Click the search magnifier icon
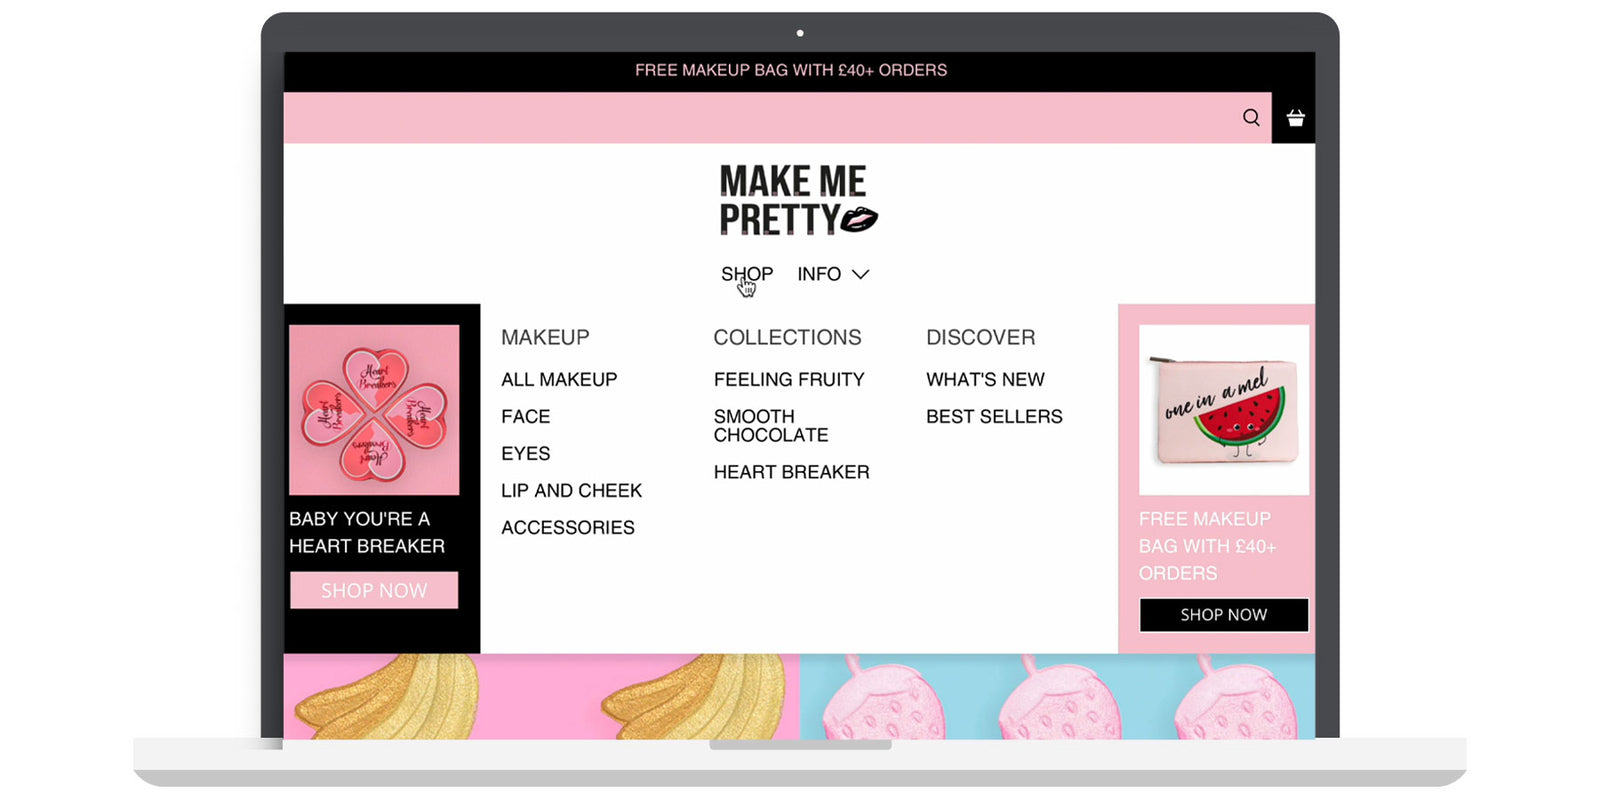The width and height of the screenshot is (1600, 800). [x=1251, y=118]
